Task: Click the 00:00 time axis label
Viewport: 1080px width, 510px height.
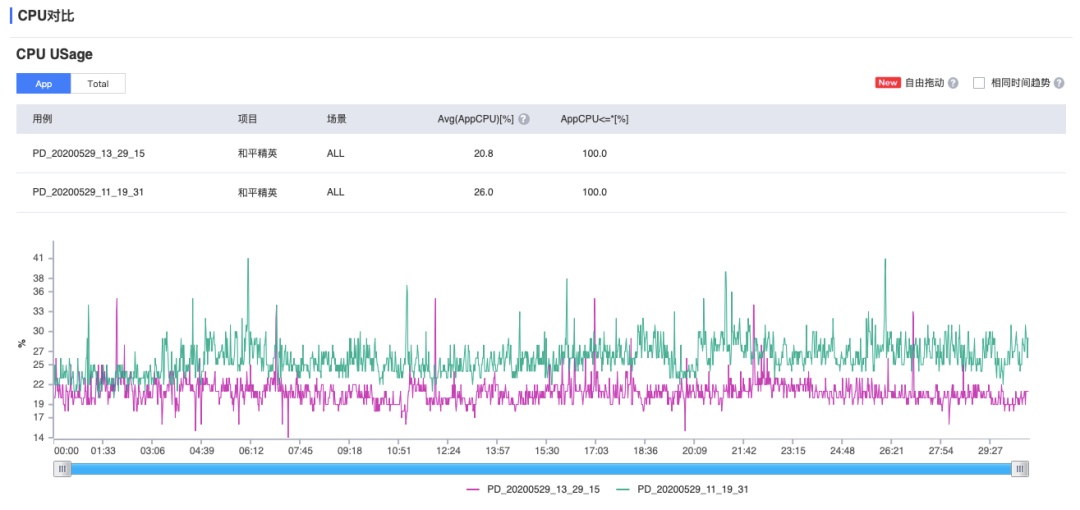Action: point(67,451)
